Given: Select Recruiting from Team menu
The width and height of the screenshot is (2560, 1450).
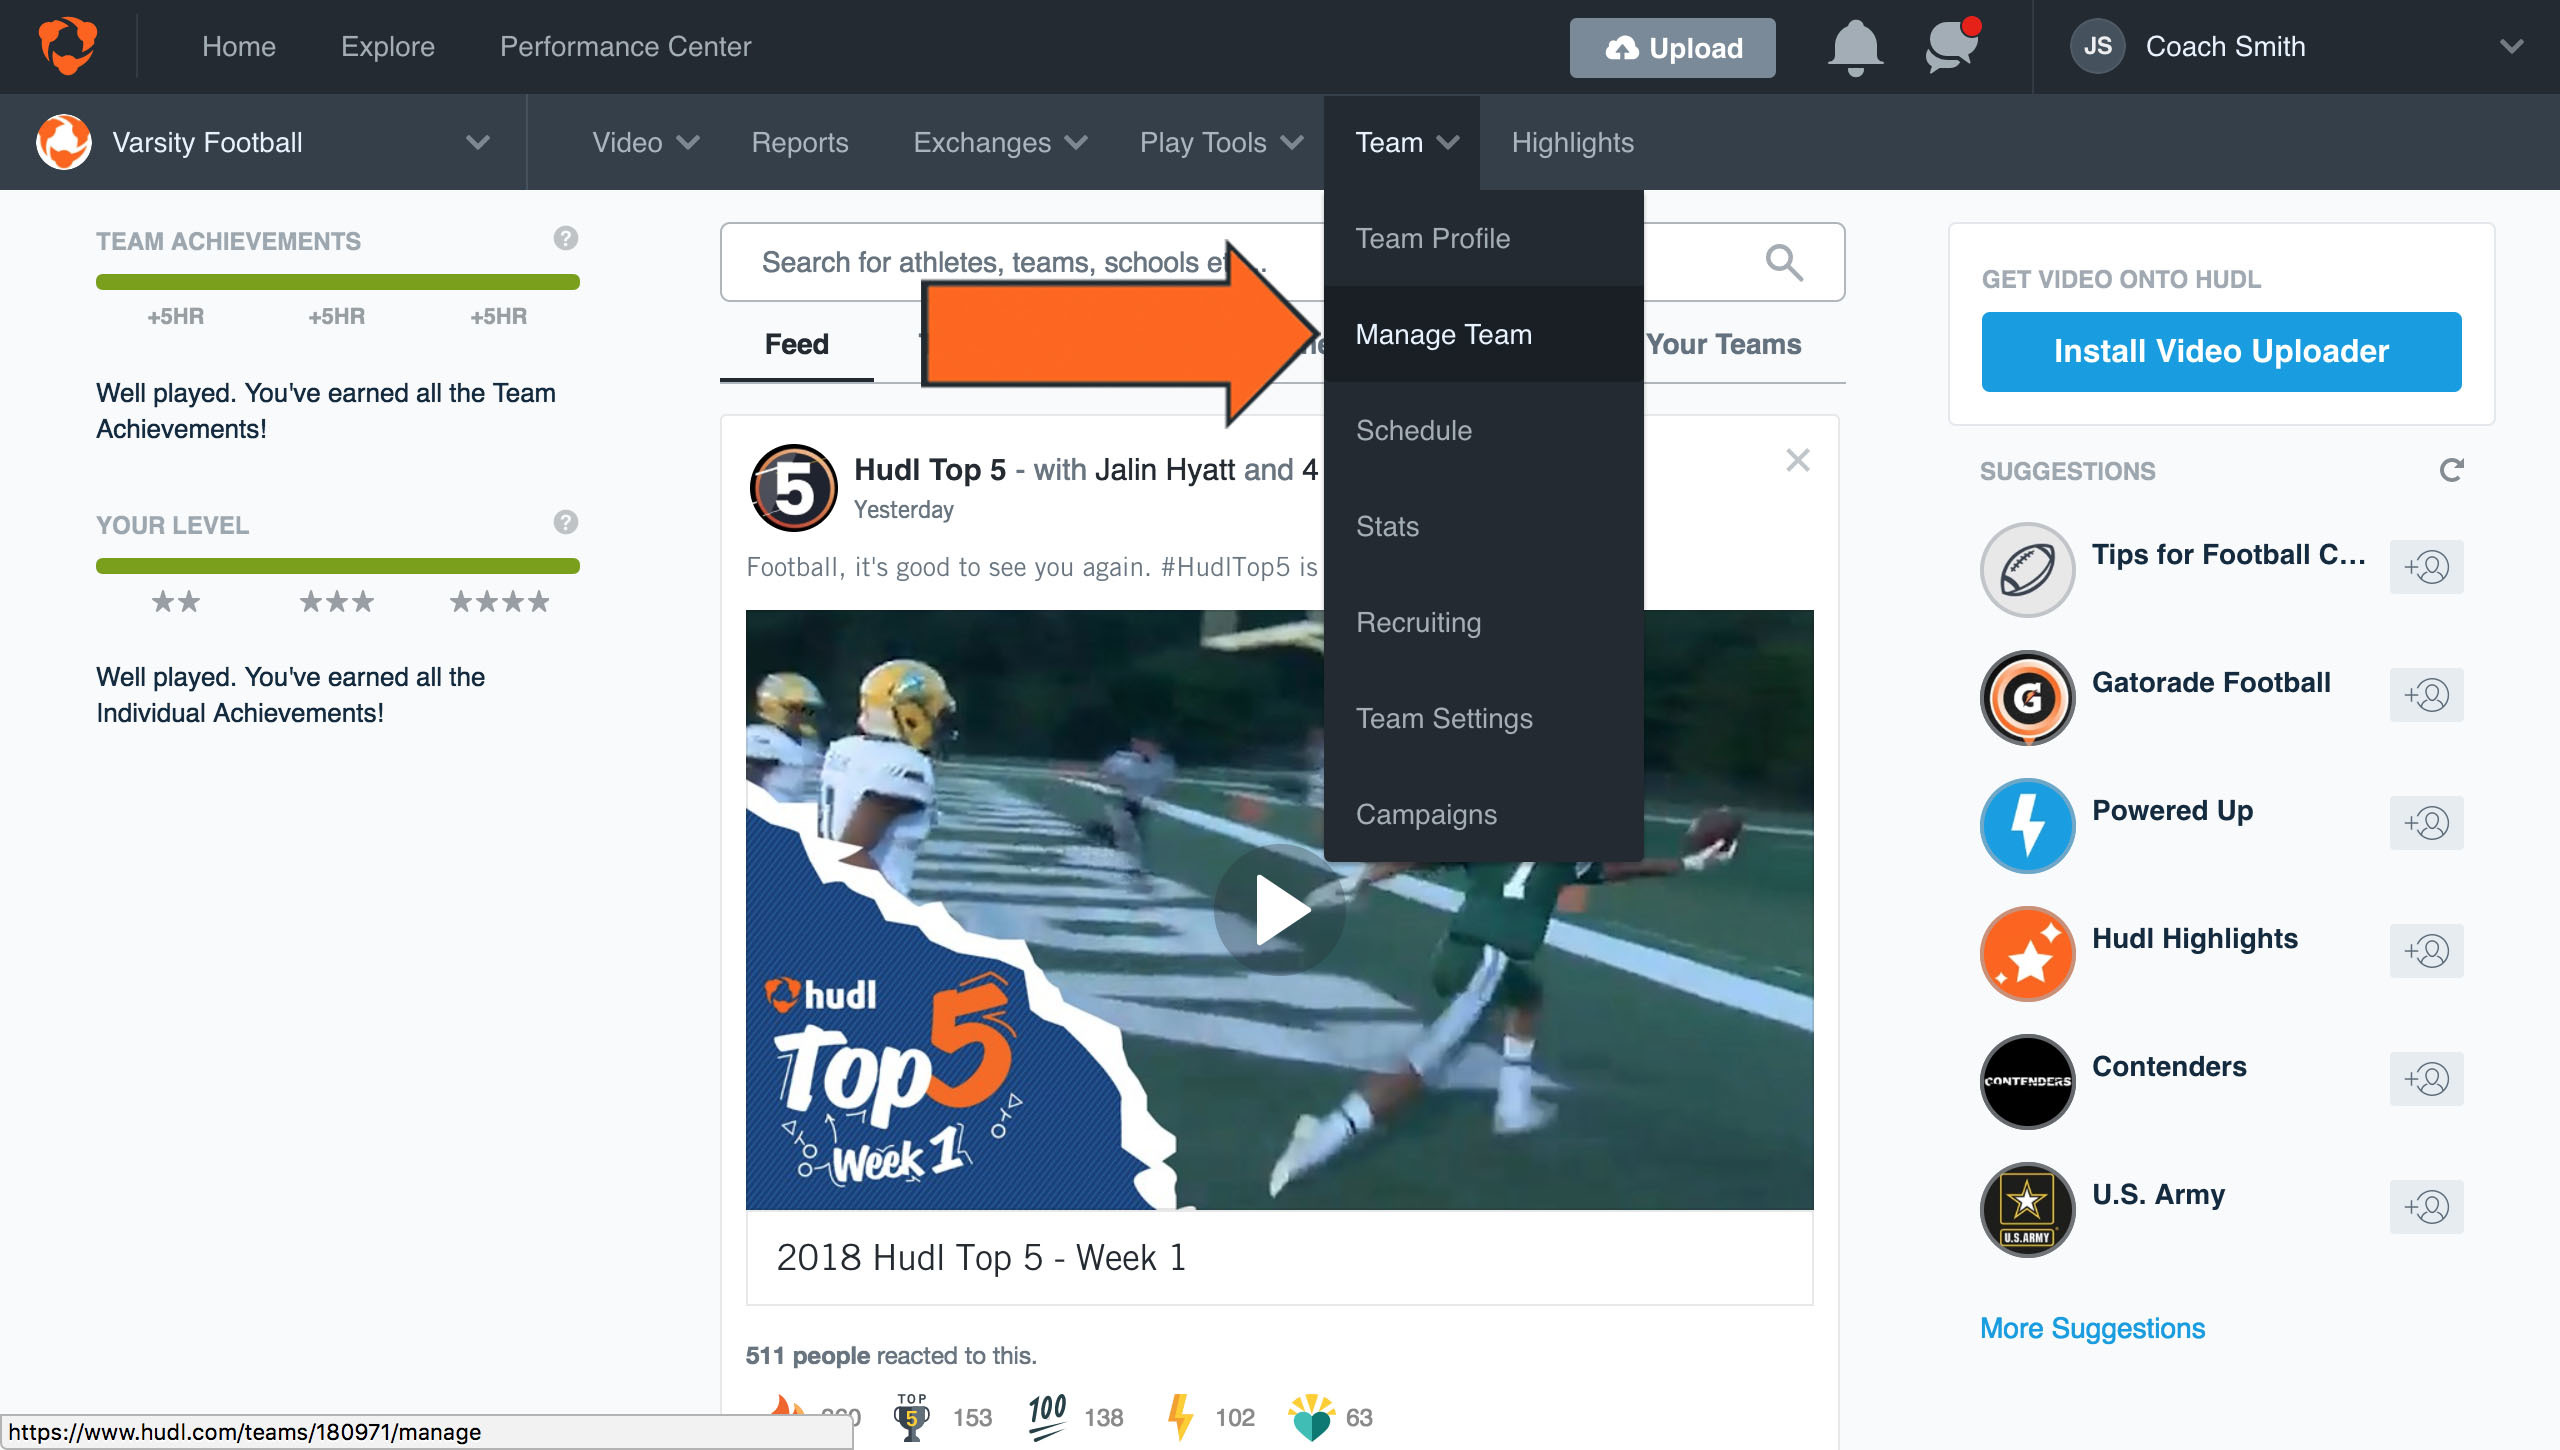Looking at the screenshot, I should click(1484, 622).
